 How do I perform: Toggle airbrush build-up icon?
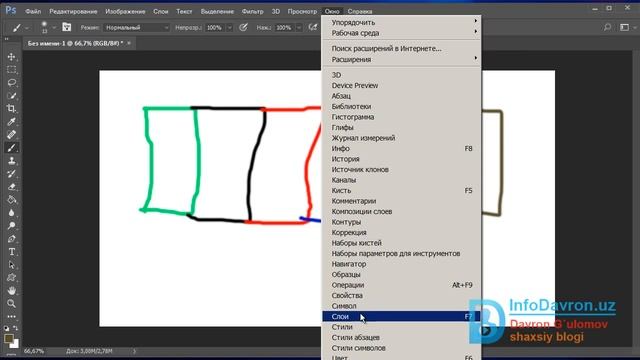click(313, 27)
